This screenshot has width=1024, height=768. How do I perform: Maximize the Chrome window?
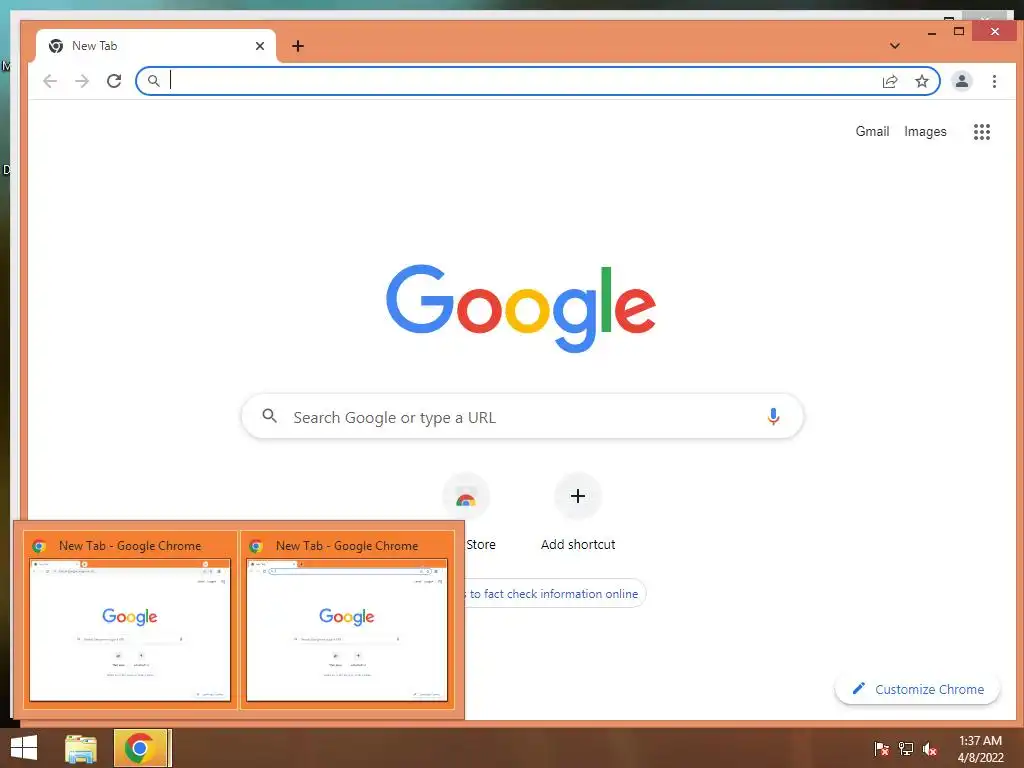point(959,31)
